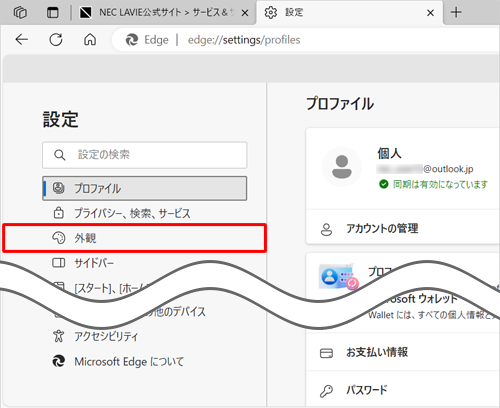This screenshot has width=500, height=408.
Task: Click the sidebar icon beside サイドバー
Action: [59, 263]
